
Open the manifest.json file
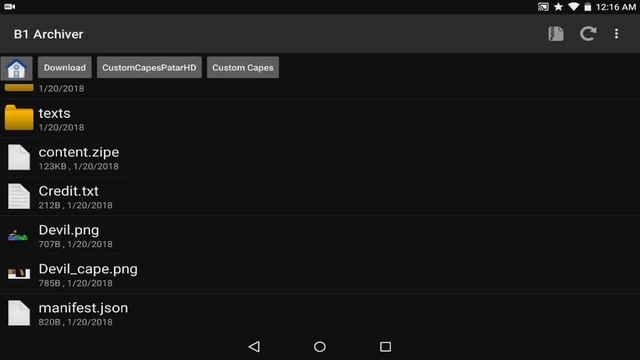(320, 313)
